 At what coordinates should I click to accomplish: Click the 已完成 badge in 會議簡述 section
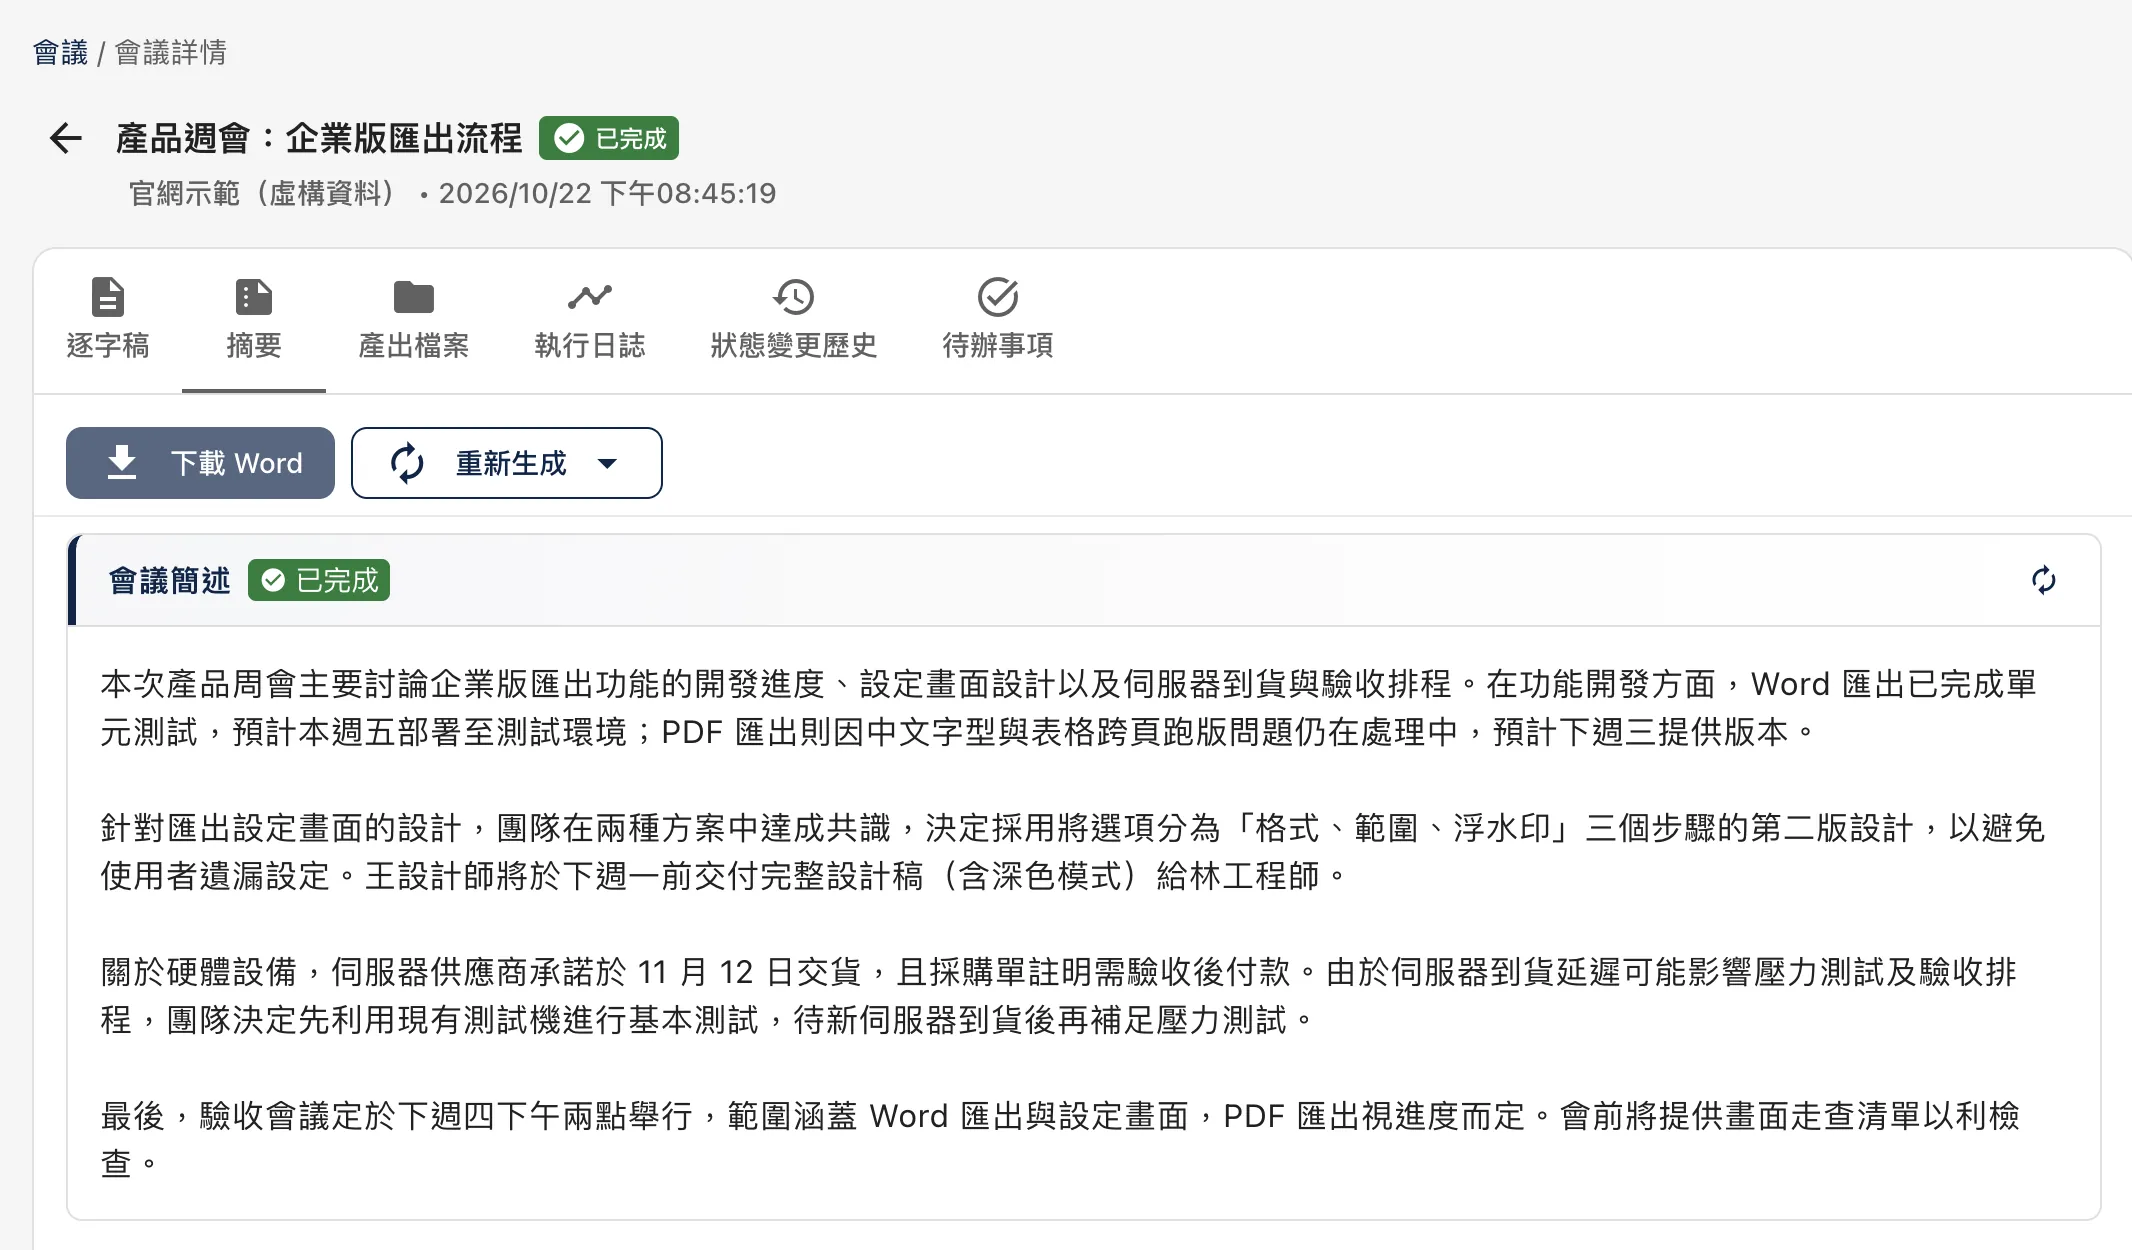click(x=319, y=580)
